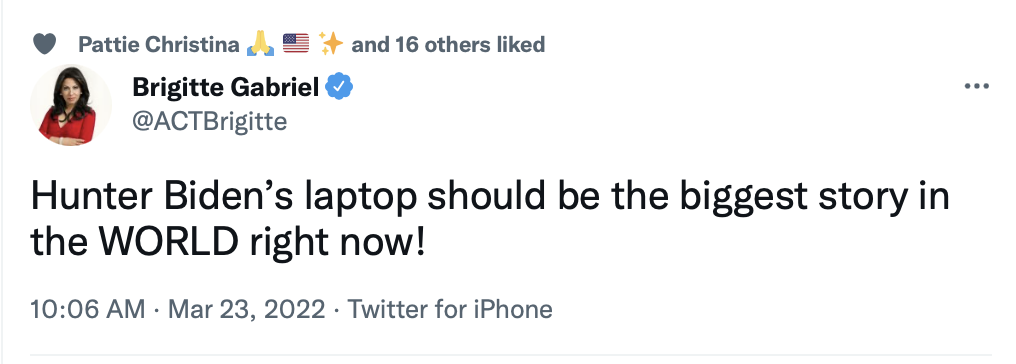
Task: Click "Hunter Biden's" in the tweet text
Action: (141, 198)
